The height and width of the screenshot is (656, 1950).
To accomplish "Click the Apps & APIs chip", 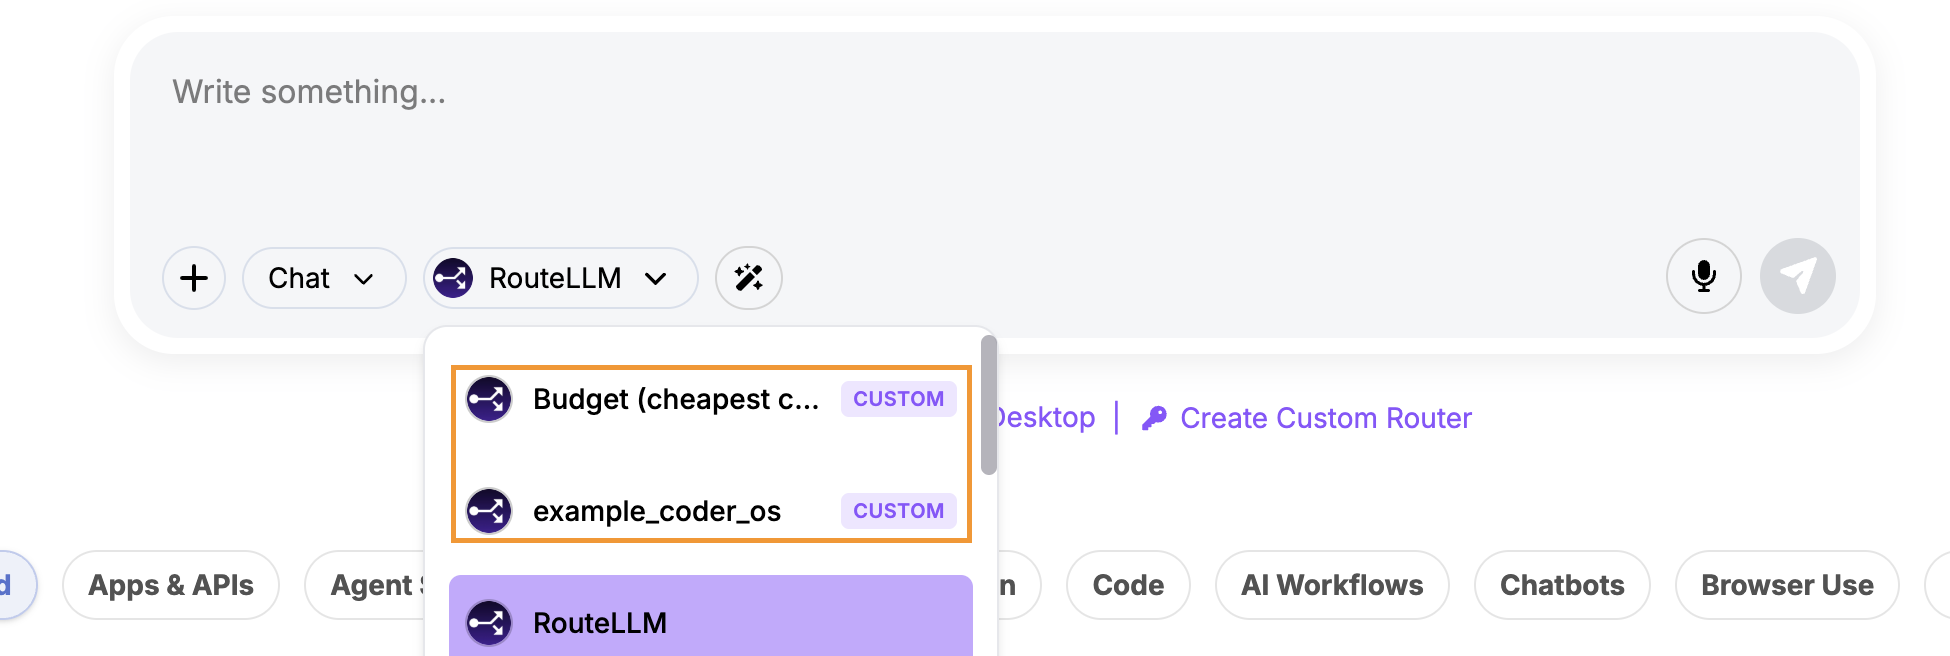I will coord(171,585).
